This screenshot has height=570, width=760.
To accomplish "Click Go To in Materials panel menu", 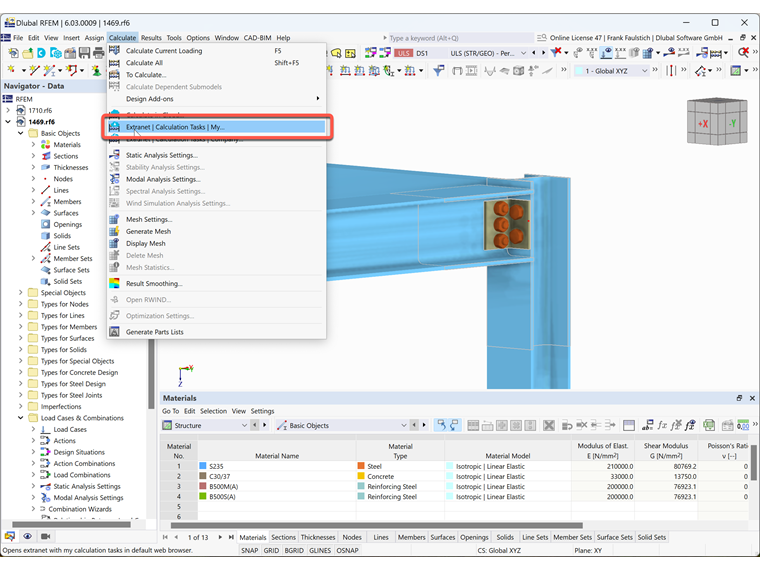I will (x=170, y=411).
